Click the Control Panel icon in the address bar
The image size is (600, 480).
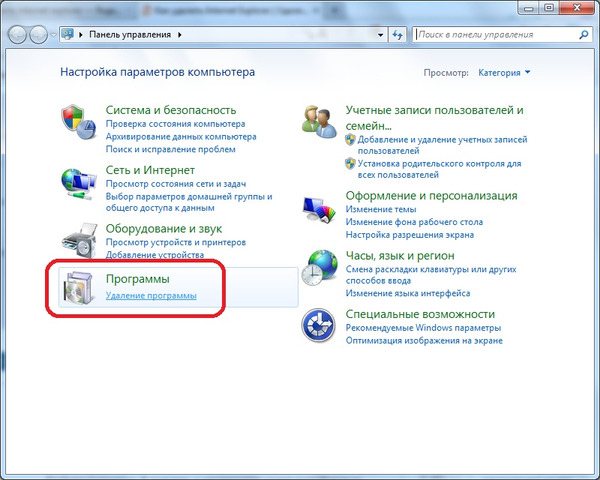68,34
